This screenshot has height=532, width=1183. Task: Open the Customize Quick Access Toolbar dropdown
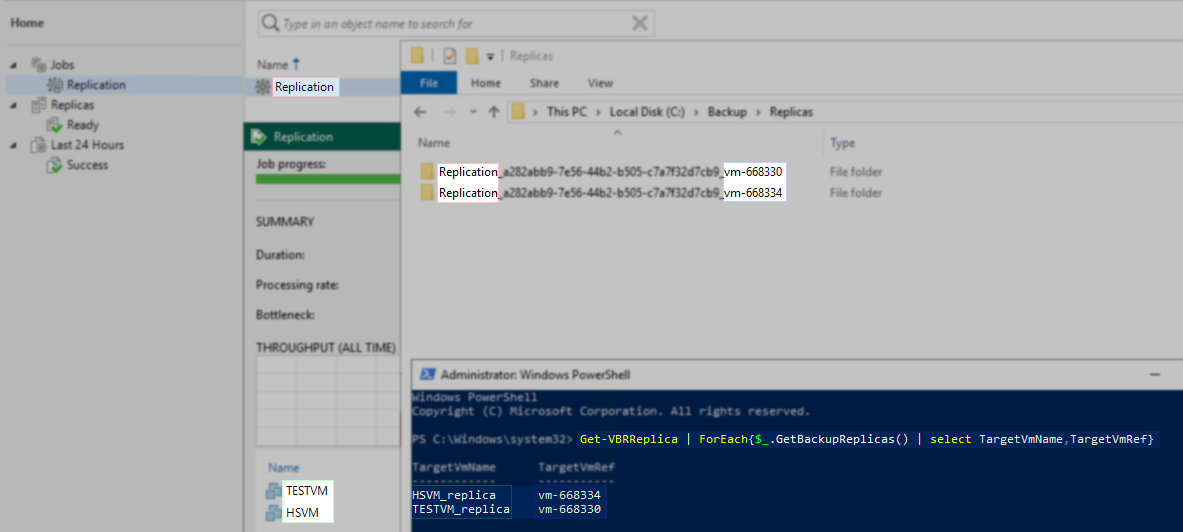[490, 56]
